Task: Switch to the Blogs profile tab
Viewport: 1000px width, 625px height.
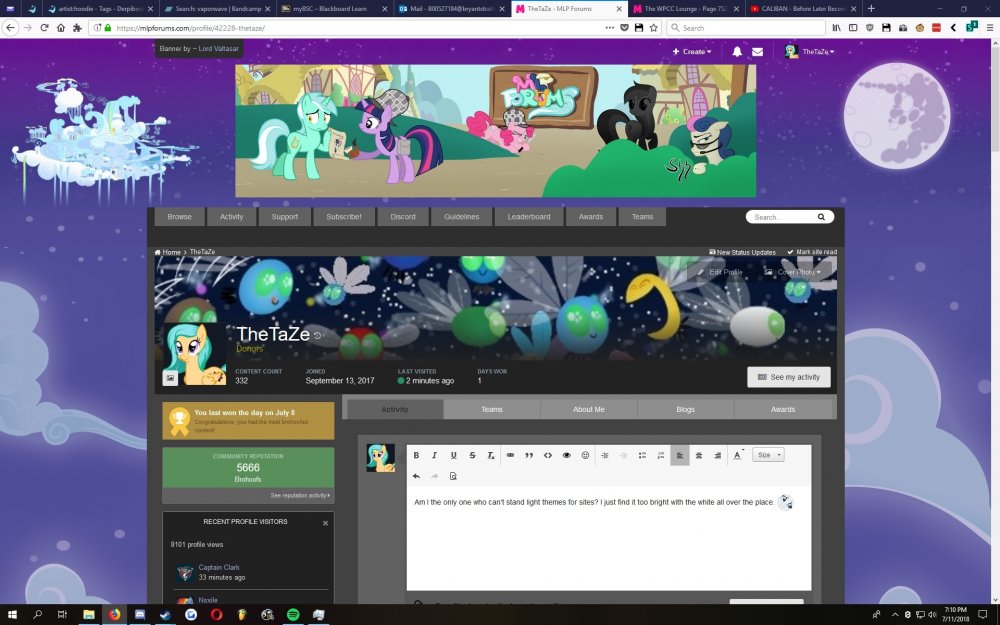Action: 686,409
